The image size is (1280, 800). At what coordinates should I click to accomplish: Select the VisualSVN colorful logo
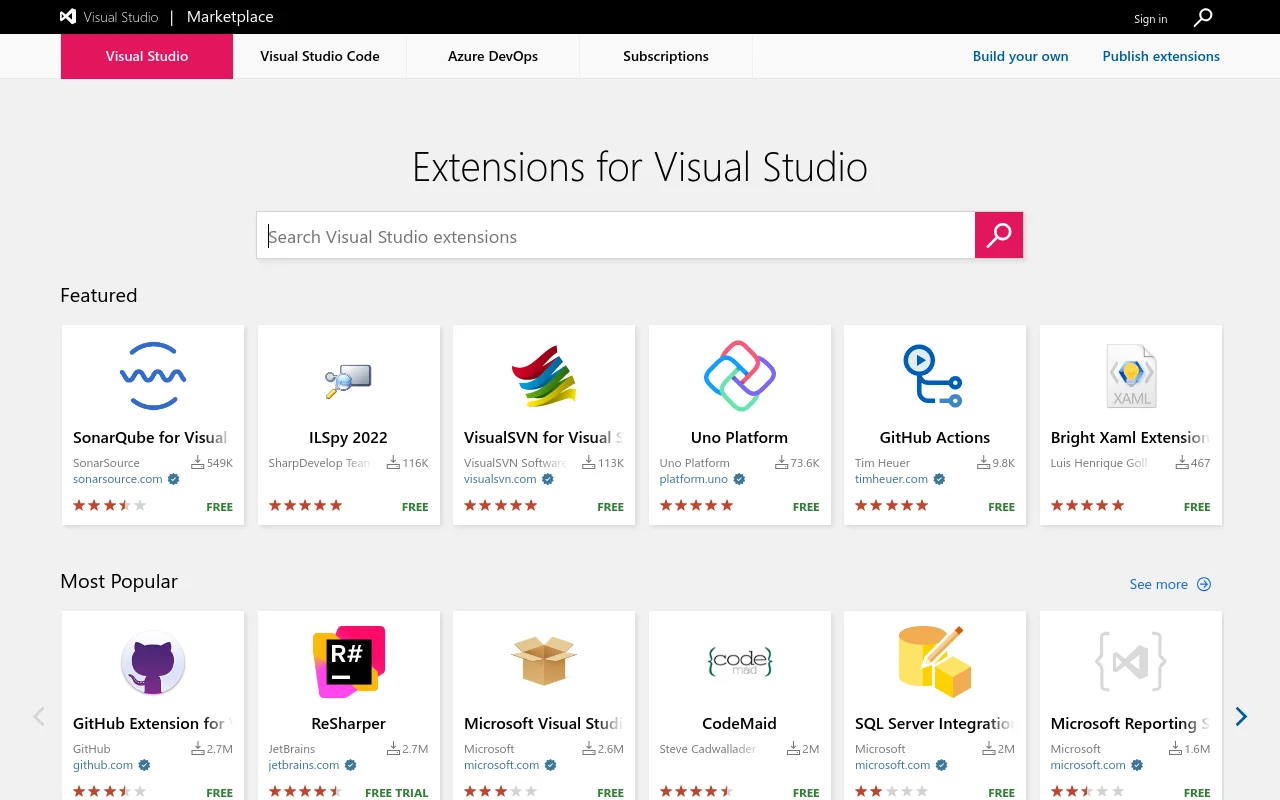click(x=543, y=376)
